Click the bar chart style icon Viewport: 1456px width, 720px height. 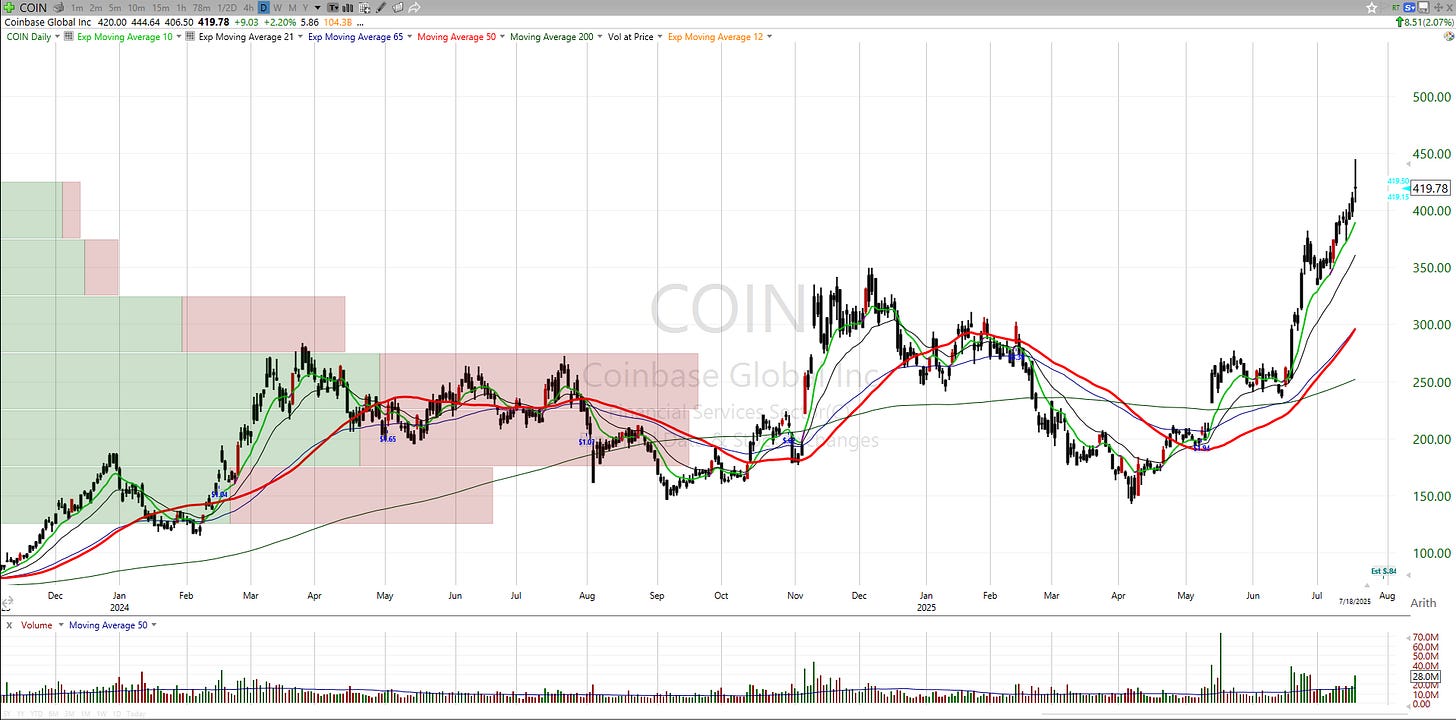[x=348, y=7]
